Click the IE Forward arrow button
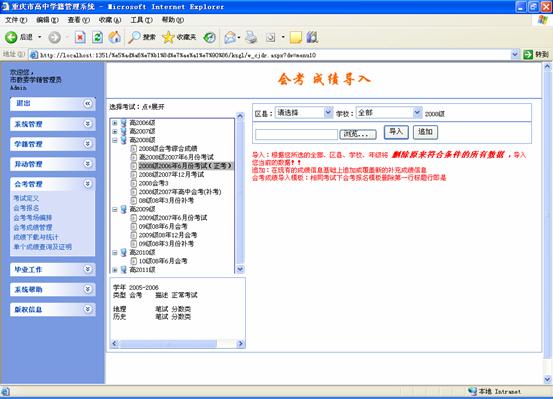 pos(54,37)
